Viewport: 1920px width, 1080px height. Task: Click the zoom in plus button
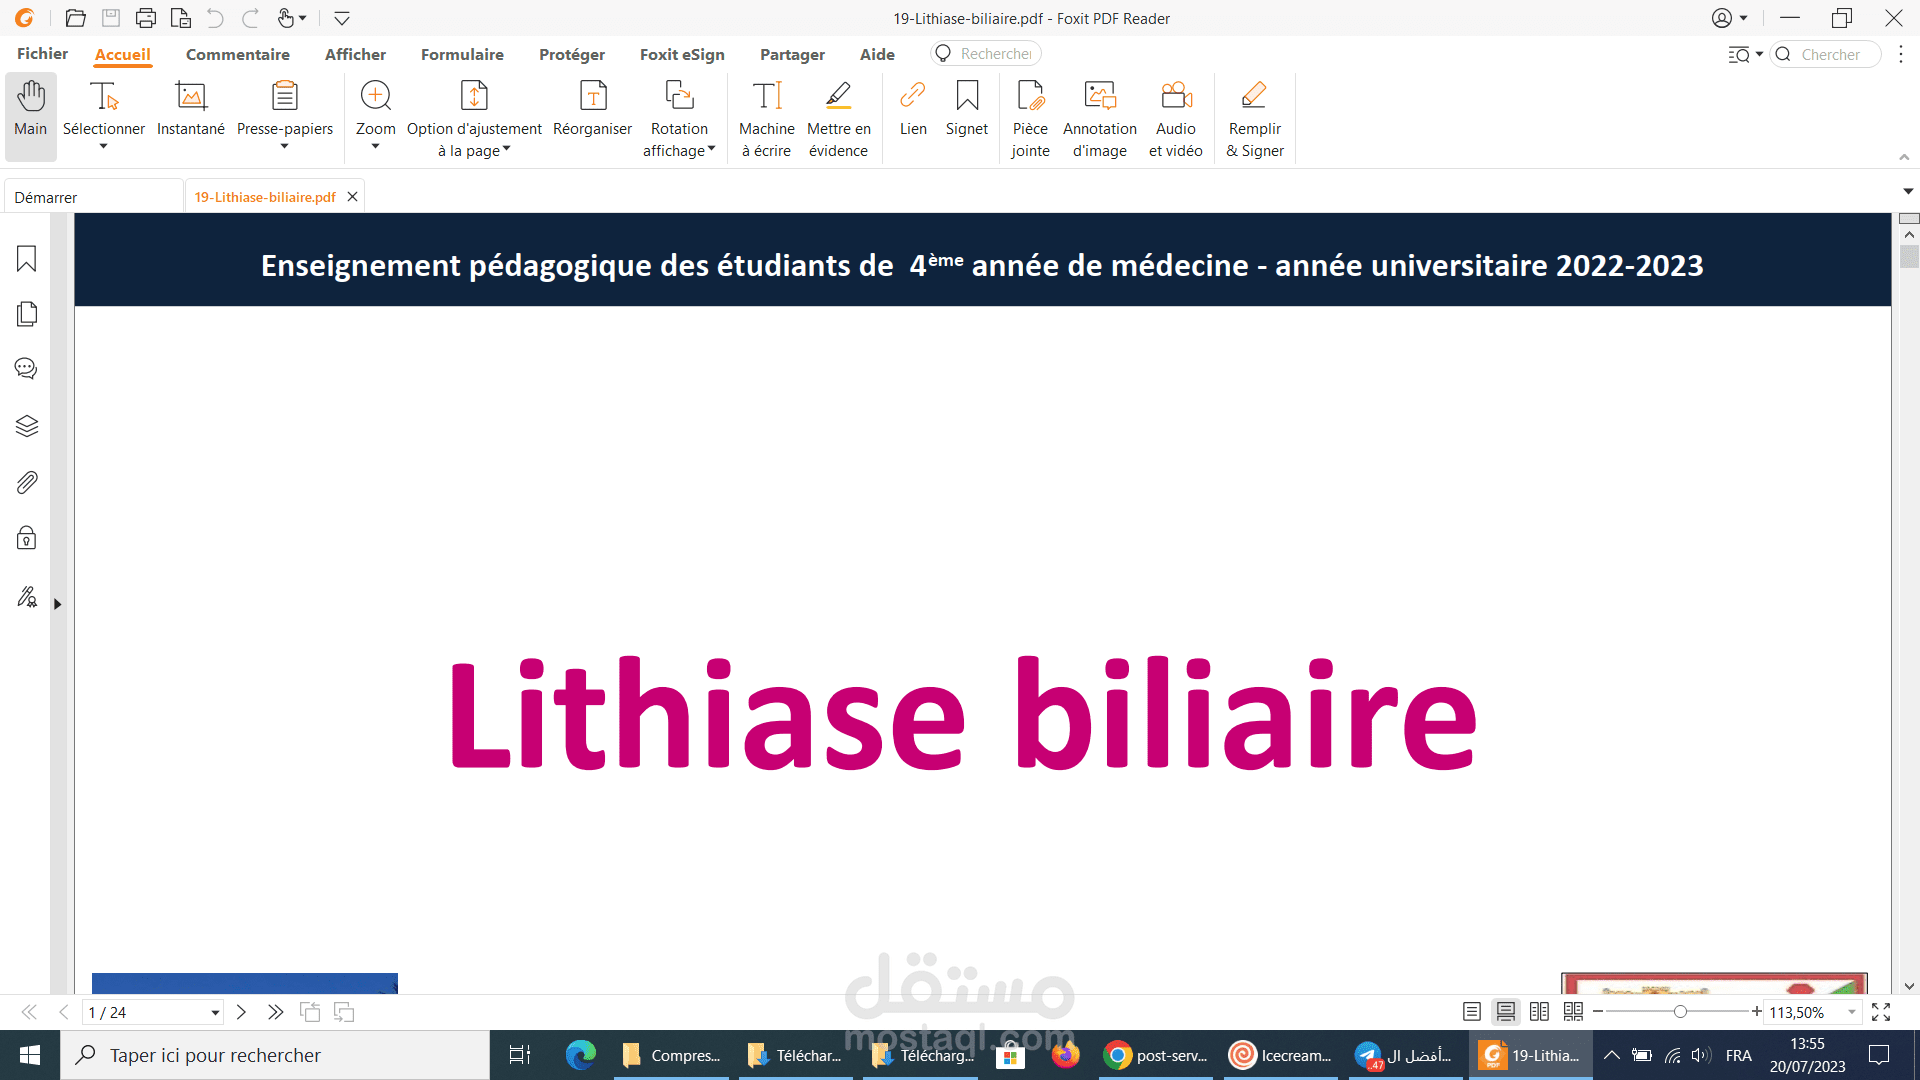[1757, 1012]
